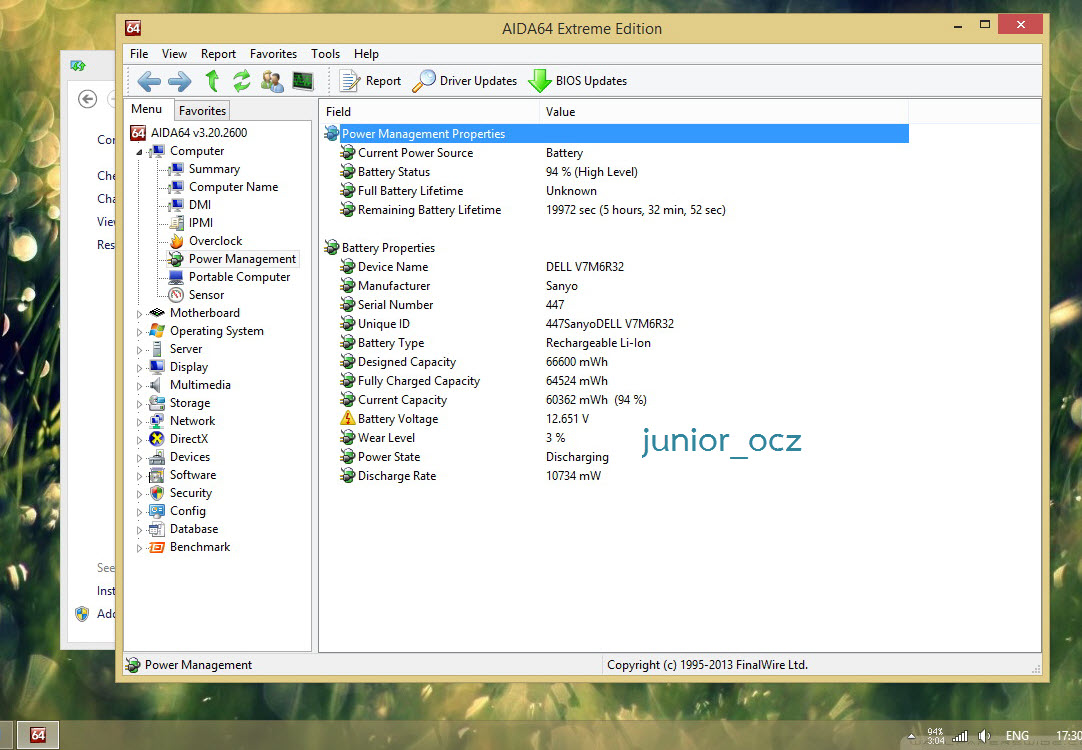Expand the Server tree node
The width and height of the screenshot is (1082, 750).
pos(139,350)
